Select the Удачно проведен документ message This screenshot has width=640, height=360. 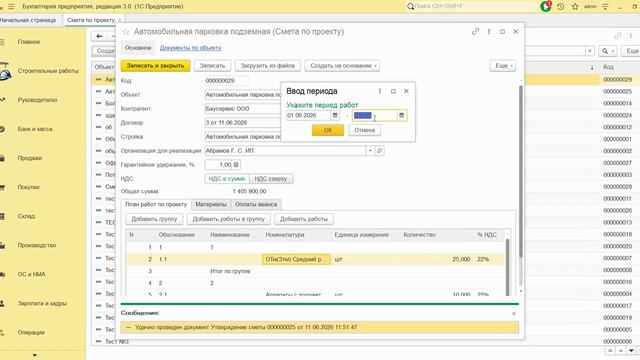pyautogui.click(x=320, y=327)
